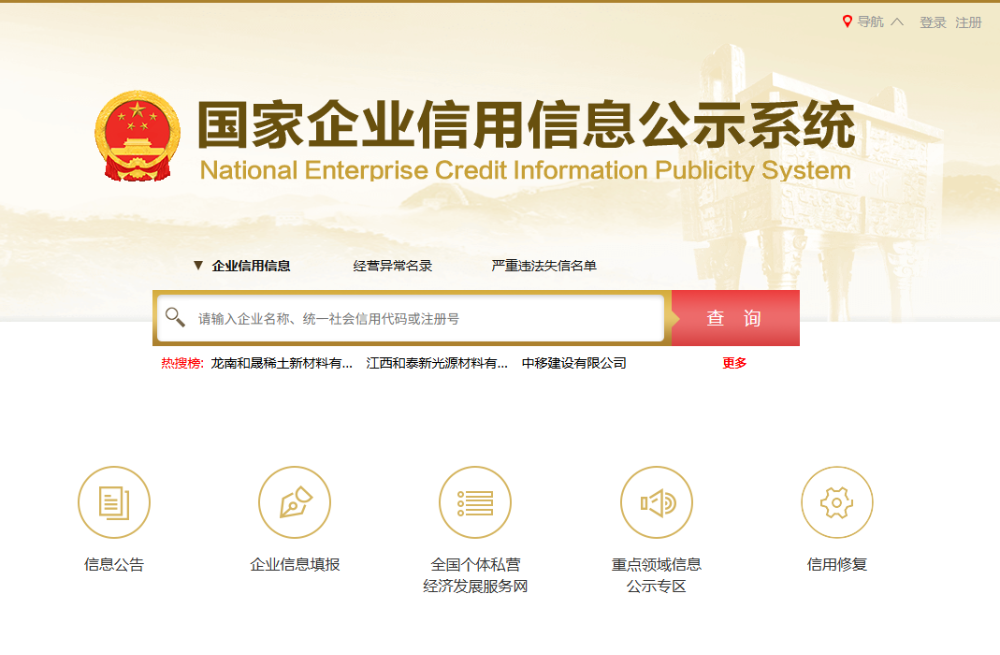
Task: Open hot search 龙南和晟稀土新材料有...
Action: pyautogui.click(x=281, y=364)
